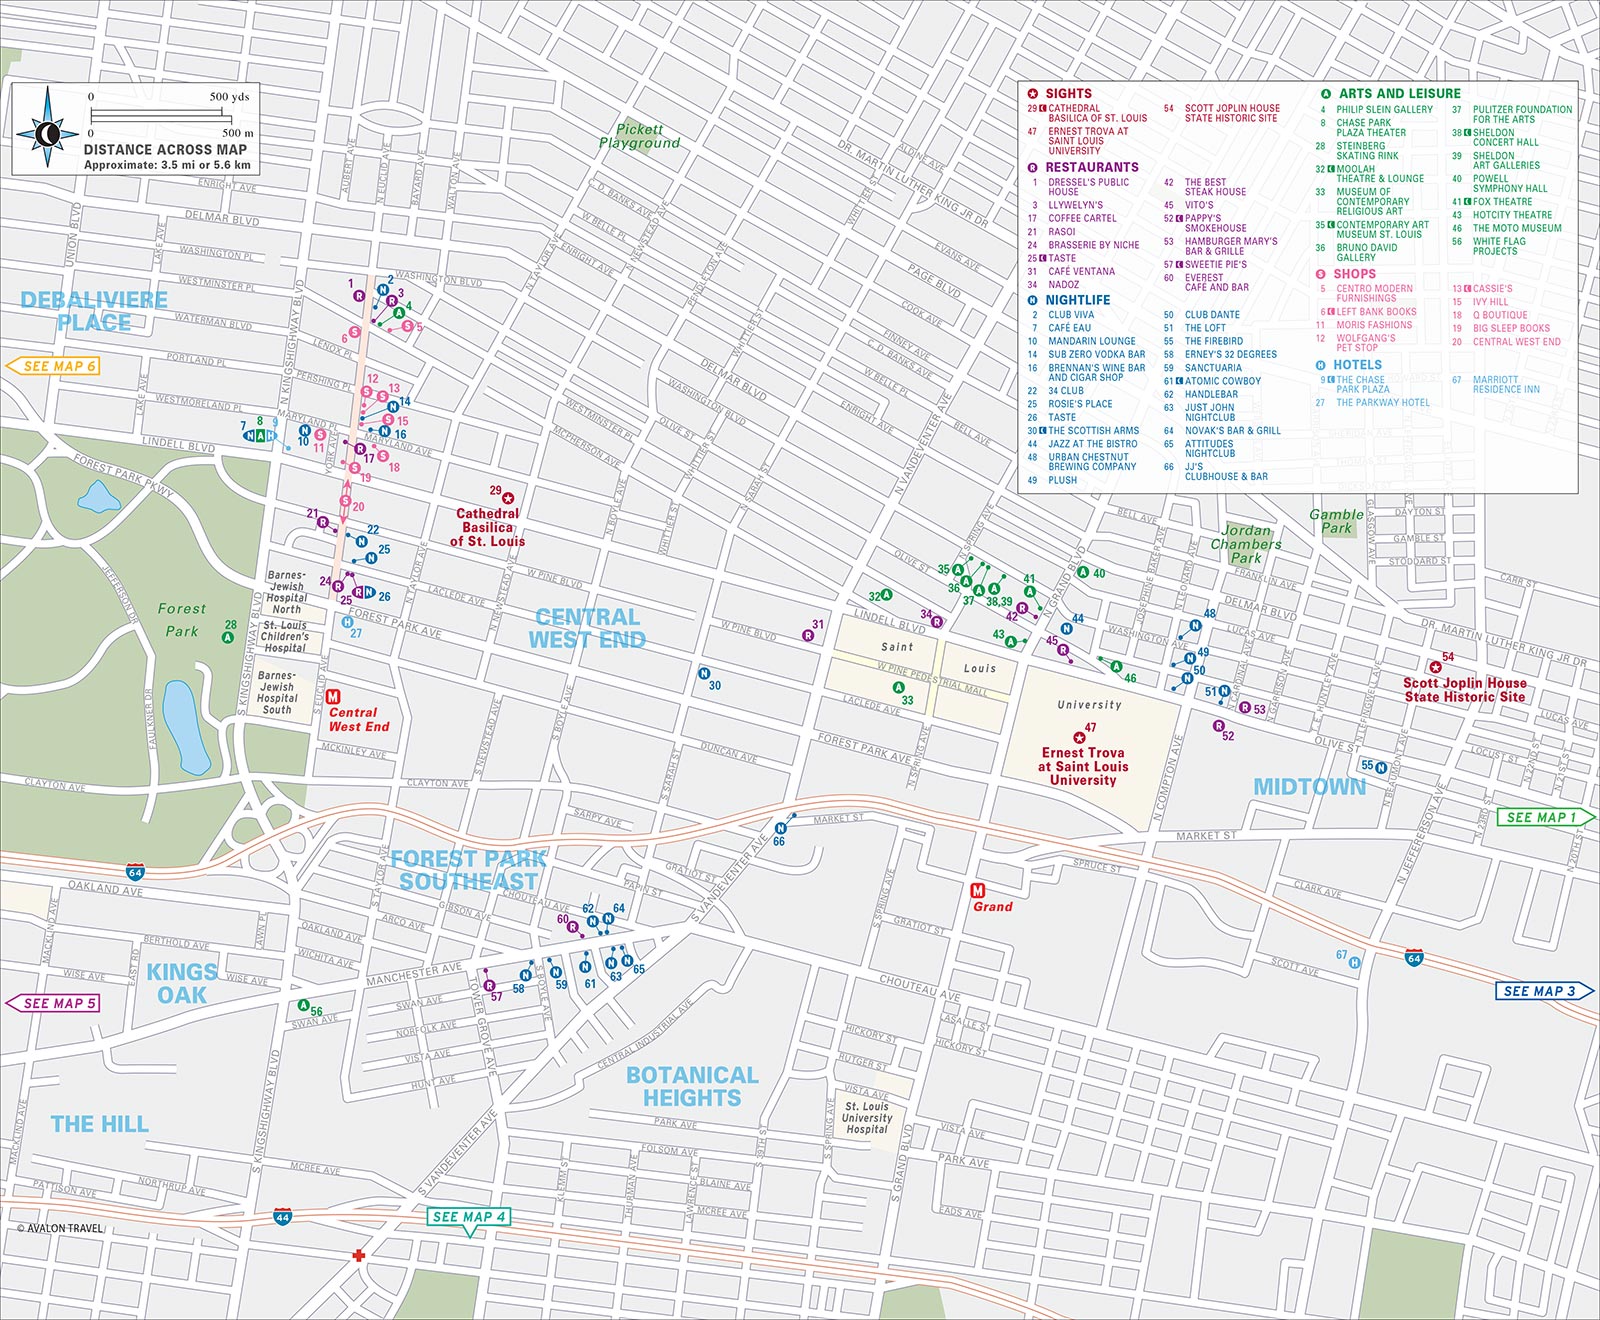Image resolution: width=1600 pixels, height=1320 pixels.
Task: Click the Arts and Leisure A icon in legend
Action: [1326, 94]
